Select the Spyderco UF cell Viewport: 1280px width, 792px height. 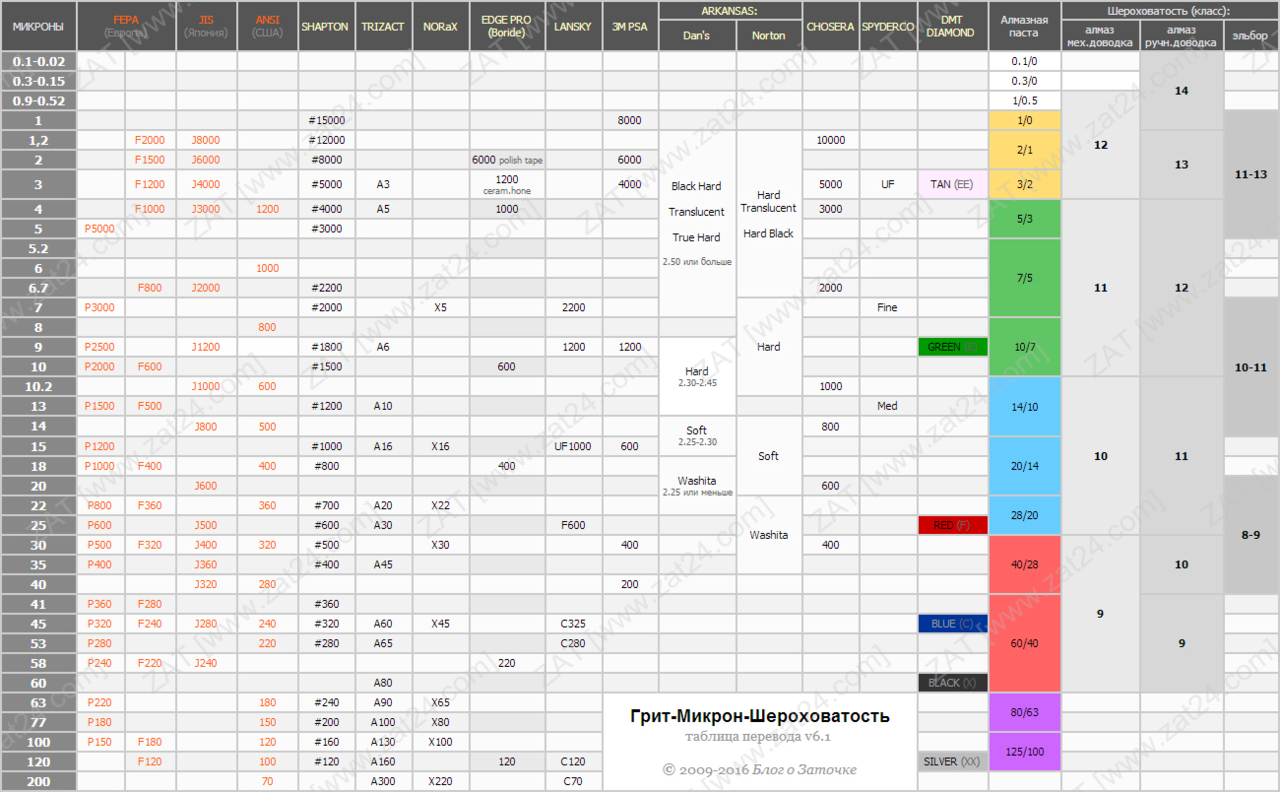(887, 184)
